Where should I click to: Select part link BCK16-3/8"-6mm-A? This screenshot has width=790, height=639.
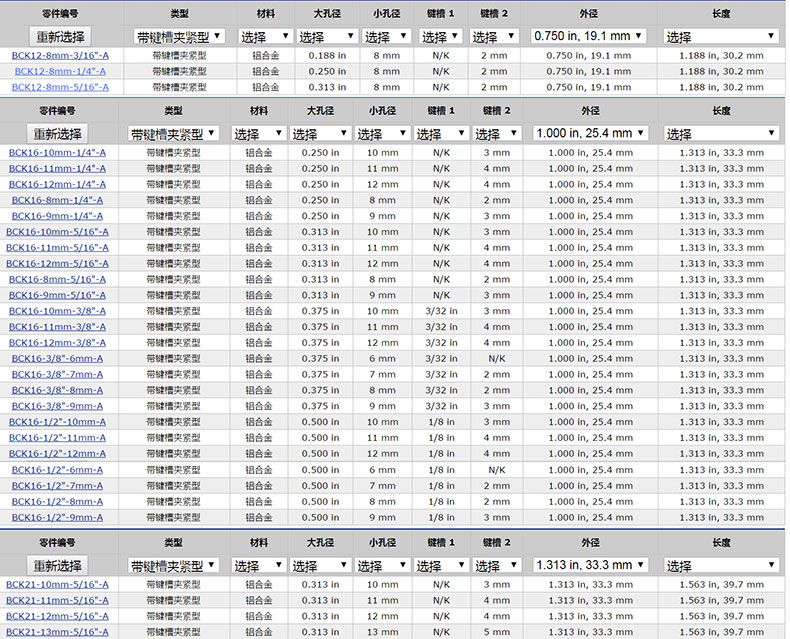coord(57,359)
